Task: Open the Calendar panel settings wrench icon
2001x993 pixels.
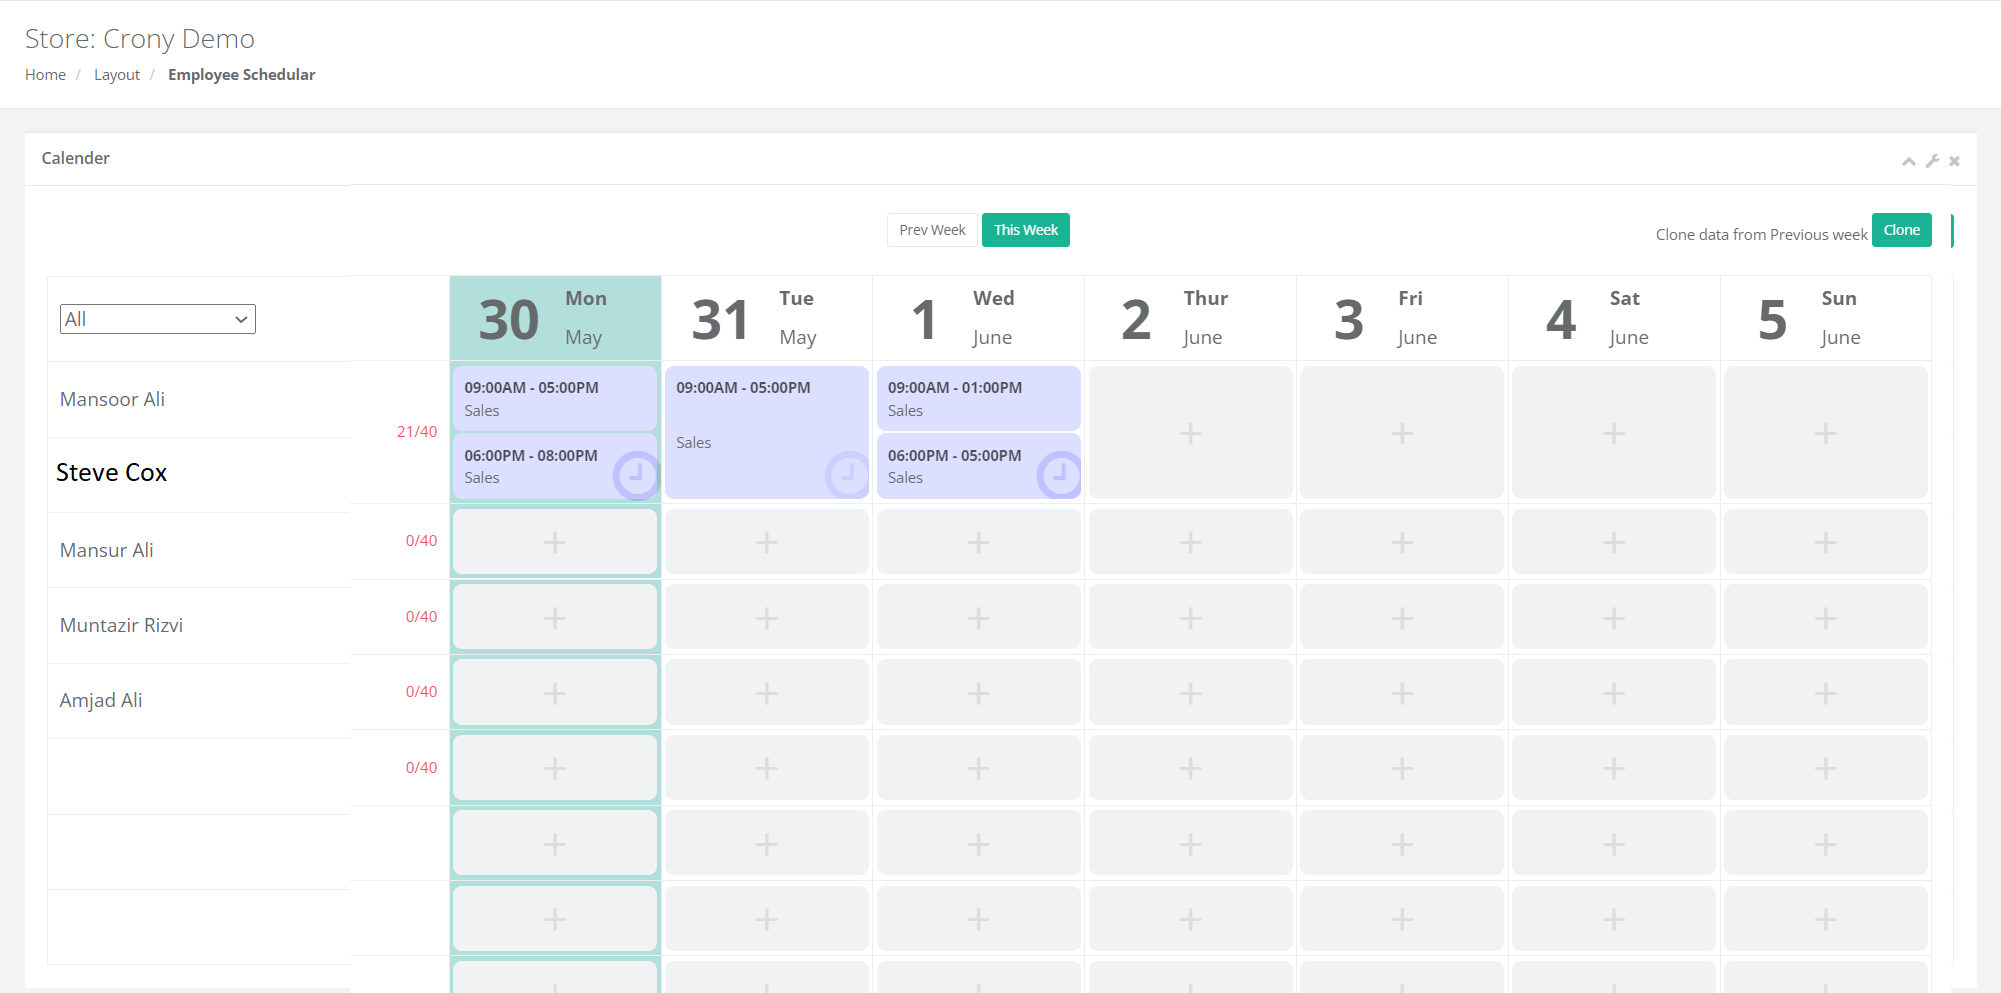Action: click(x=1932, y=160)
